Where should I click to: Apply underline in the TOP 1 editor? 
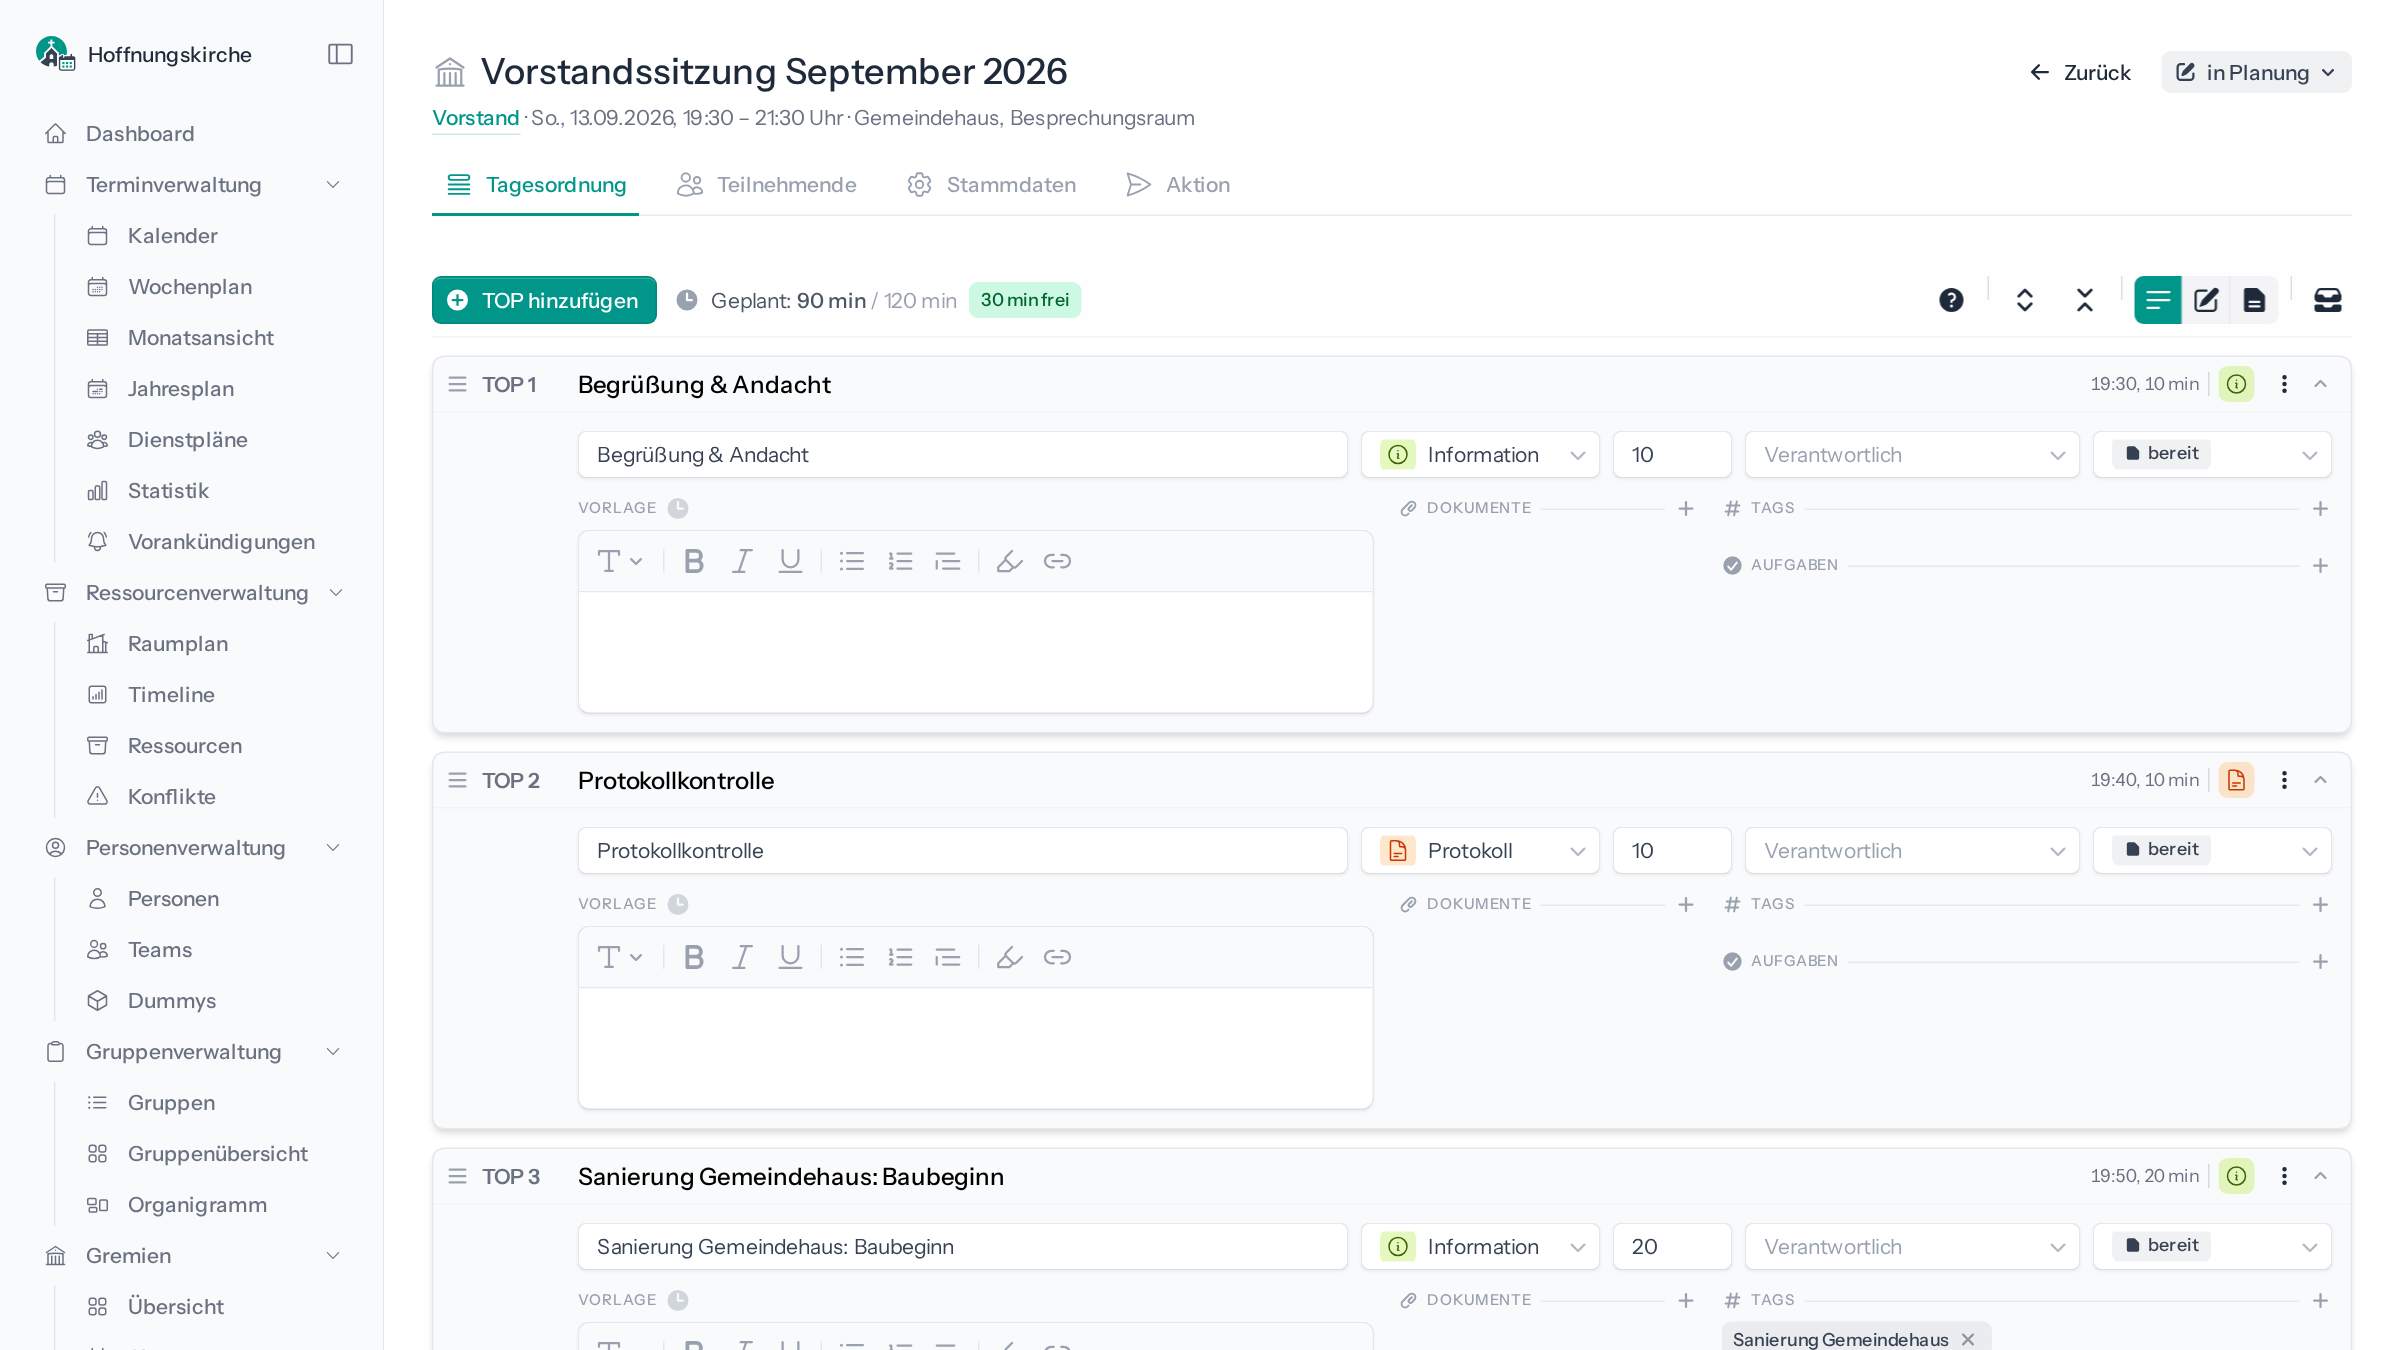point(790,562)
